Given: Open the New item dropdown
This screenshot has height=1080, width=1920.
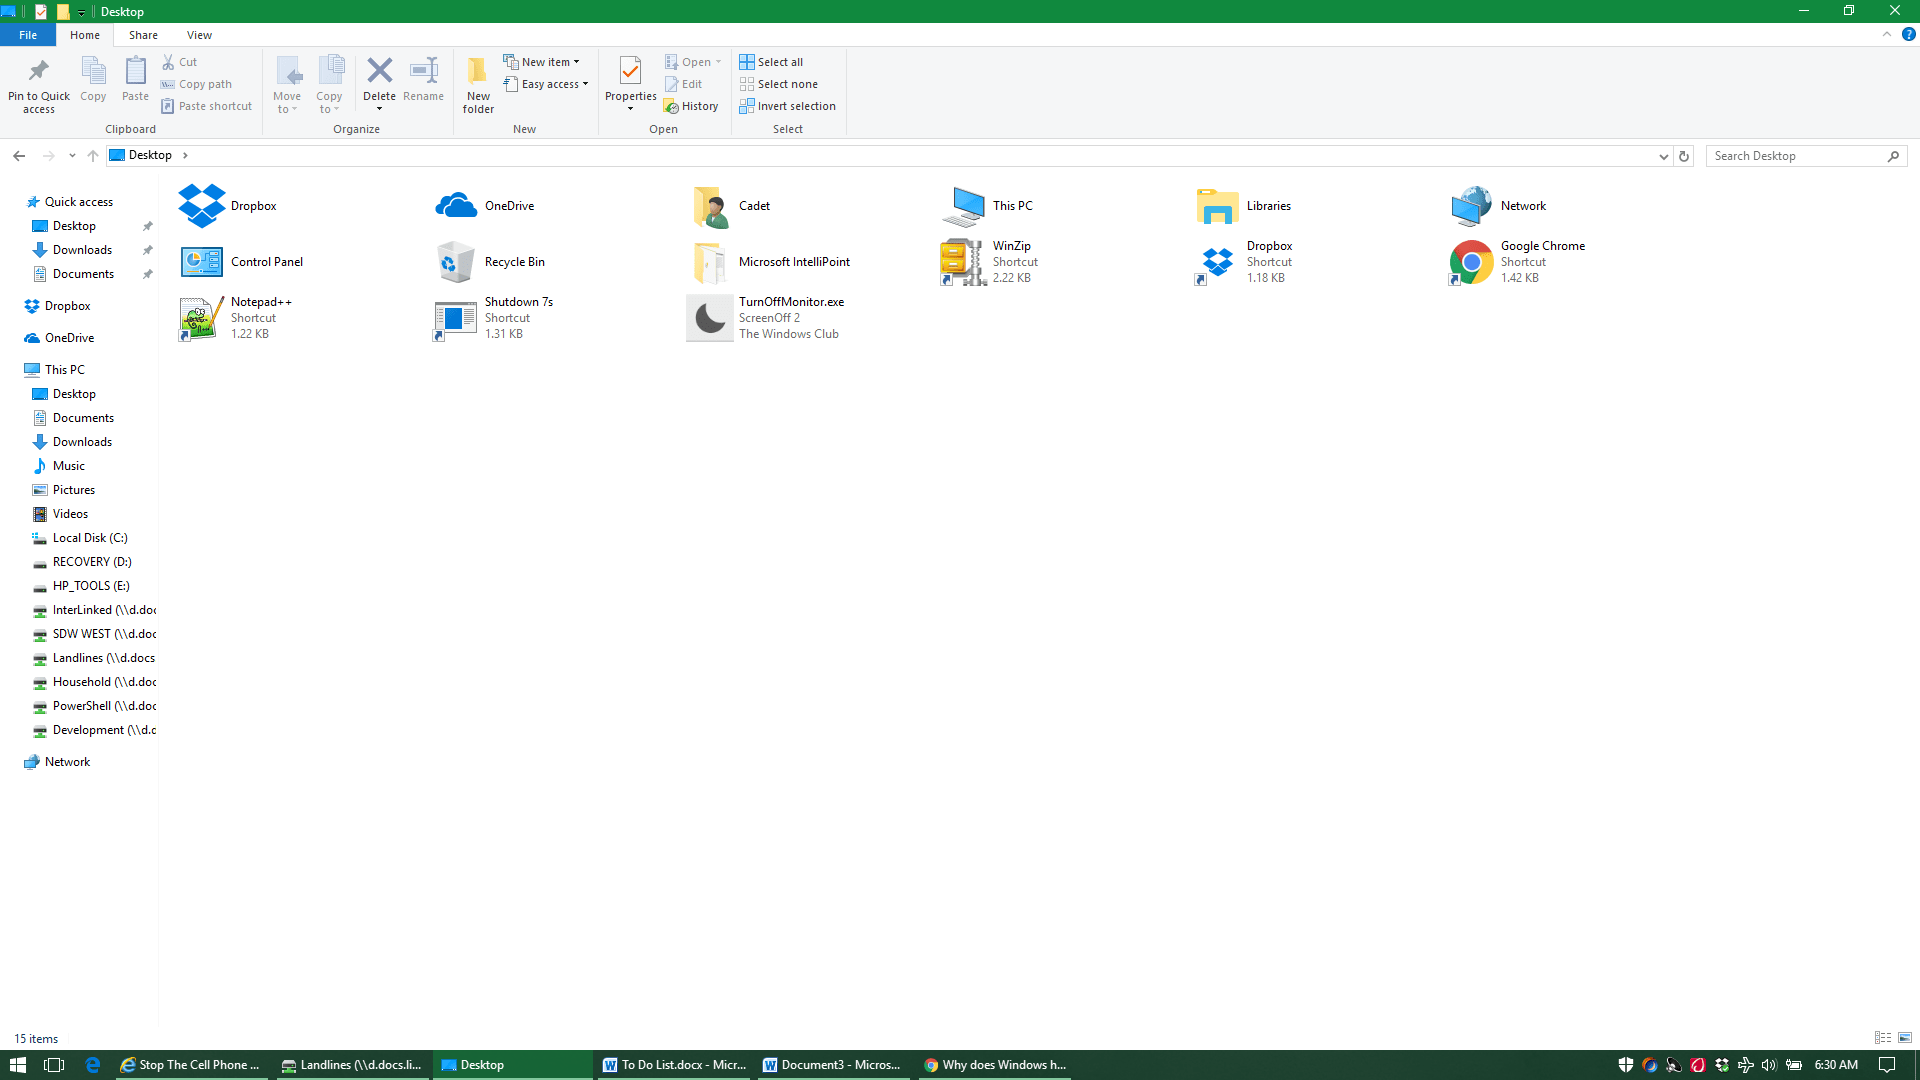Looking at the screenshot, I should tap(542, 62).
